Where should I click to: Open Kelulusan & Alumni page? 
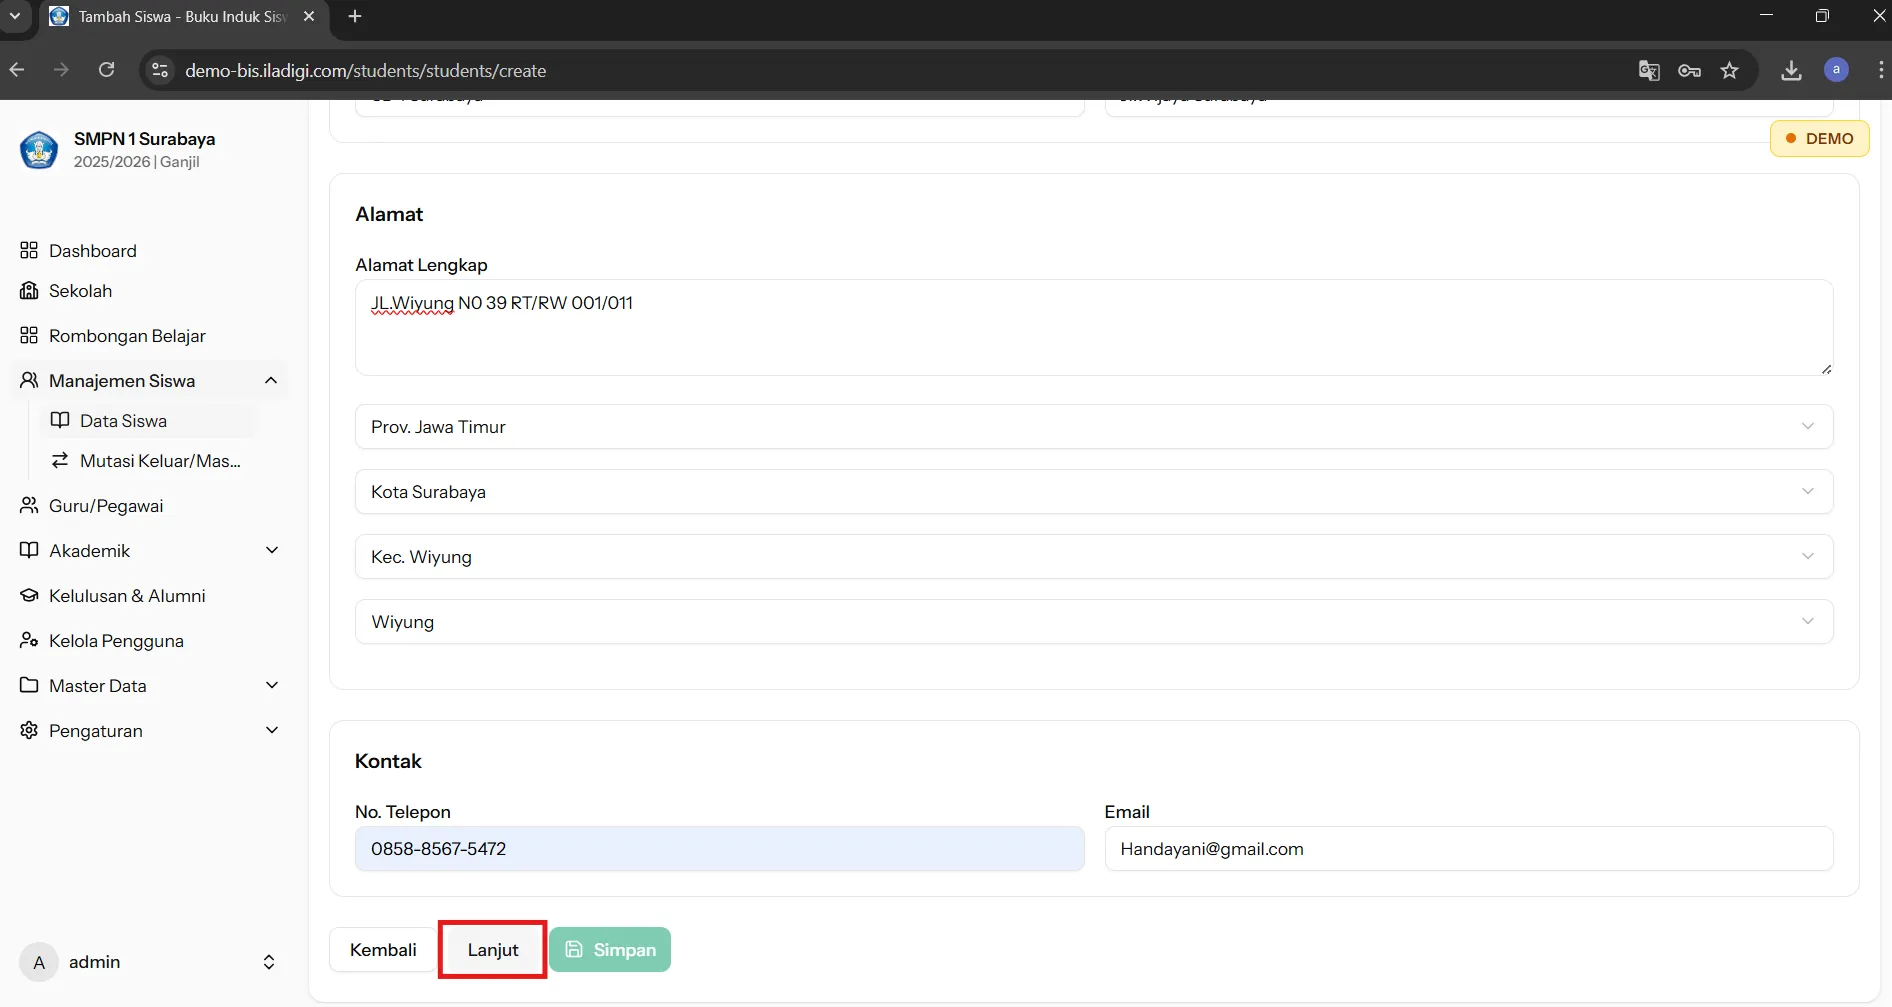coord(127,596)
